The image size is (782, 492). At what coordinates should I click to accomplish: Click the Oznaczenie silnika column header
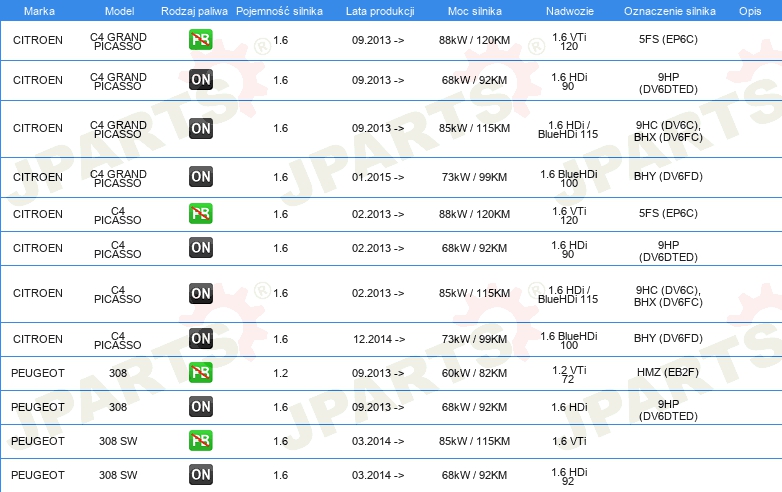670,11
